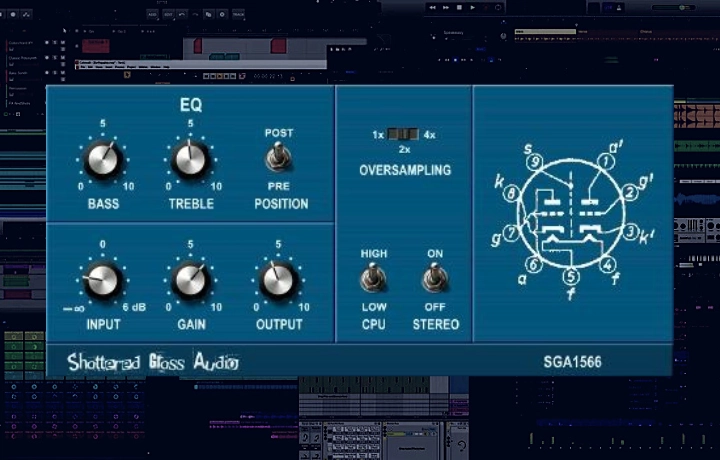The width and height of the screenshot is (720, 460).
Task: Click the OFF label below stereo switch
Action: 435,307
